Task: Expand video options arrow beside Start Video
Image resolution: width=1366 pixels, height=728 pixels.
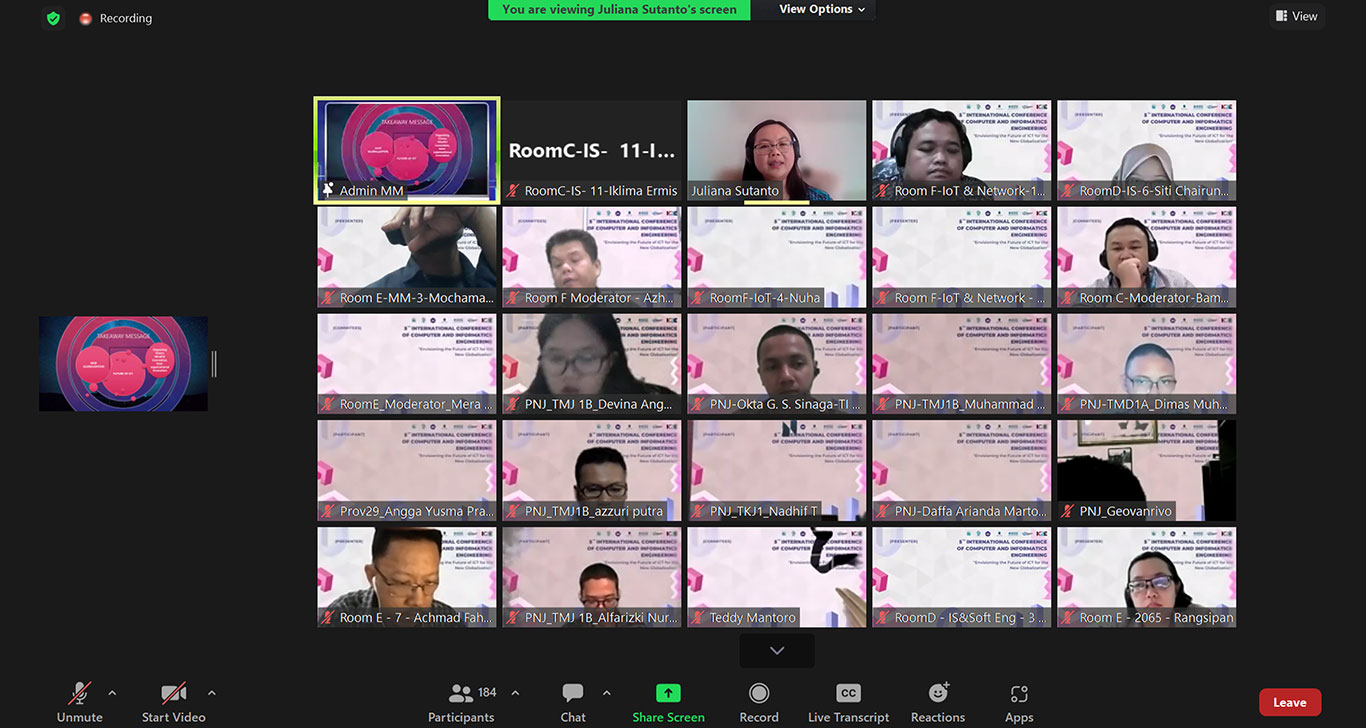Action: (x=211, y=692)
